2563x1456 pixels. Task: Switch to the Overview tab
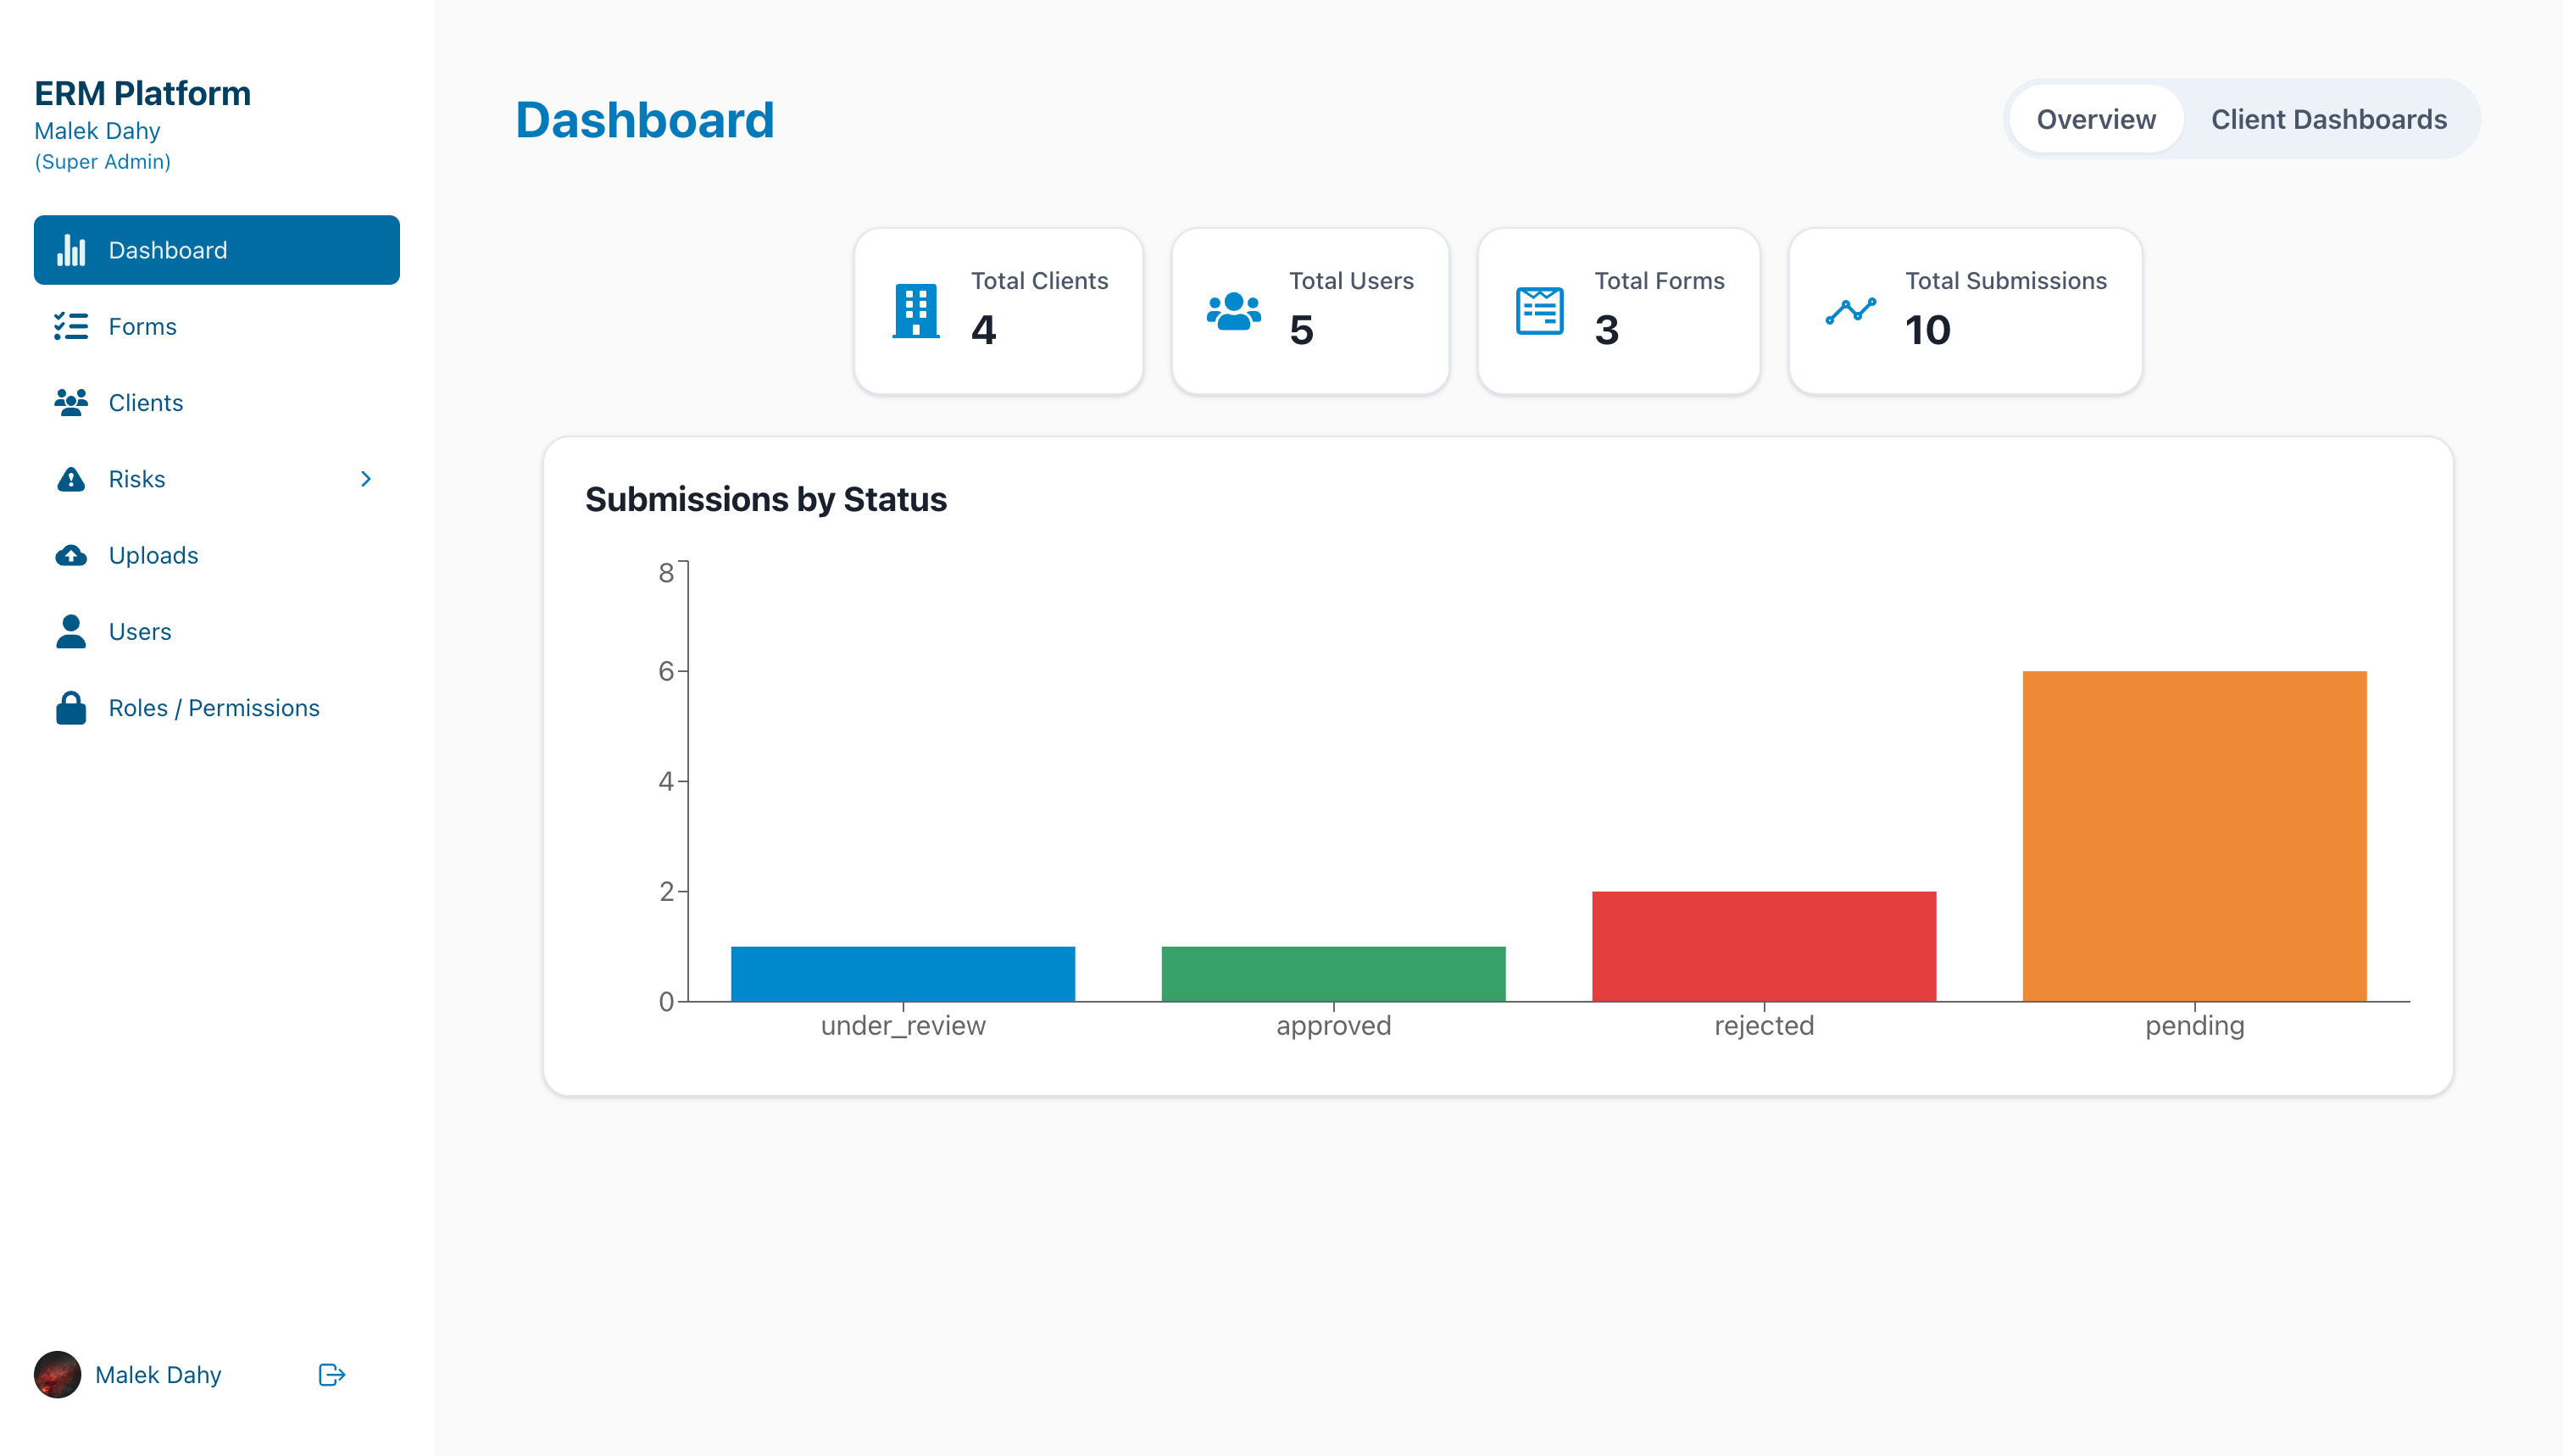click(x=2096, y=119)
